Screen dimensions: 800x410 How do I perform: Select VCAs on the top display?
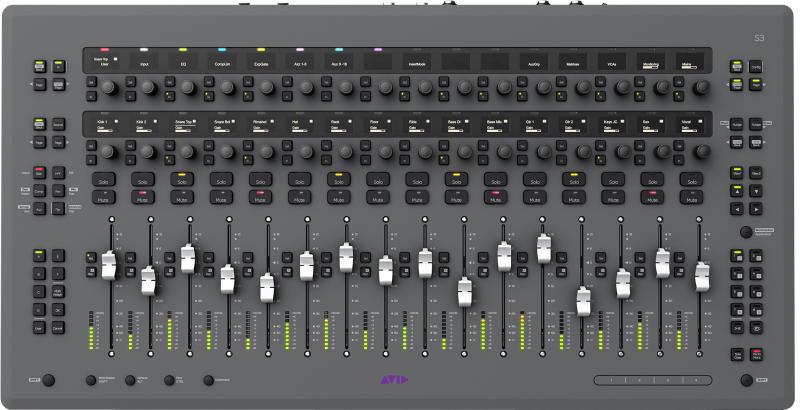click(610, 62)
